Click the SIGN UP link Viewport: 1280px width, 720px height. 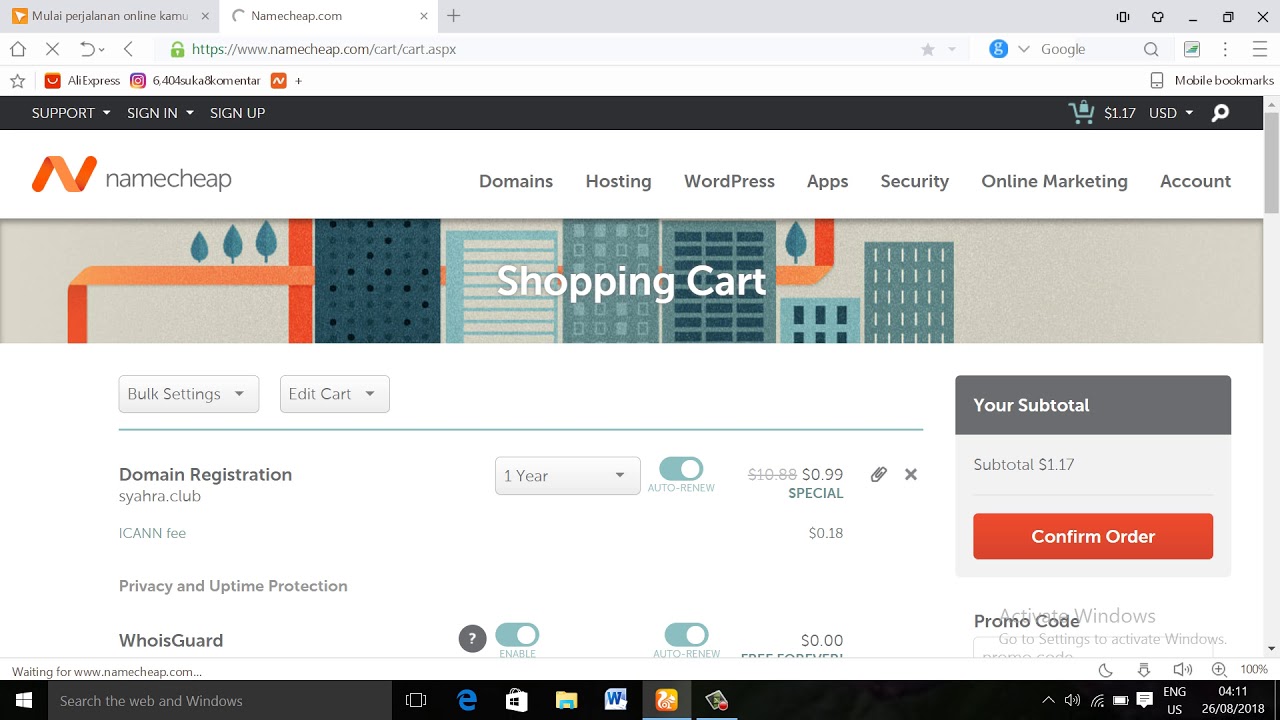(237, 113)
